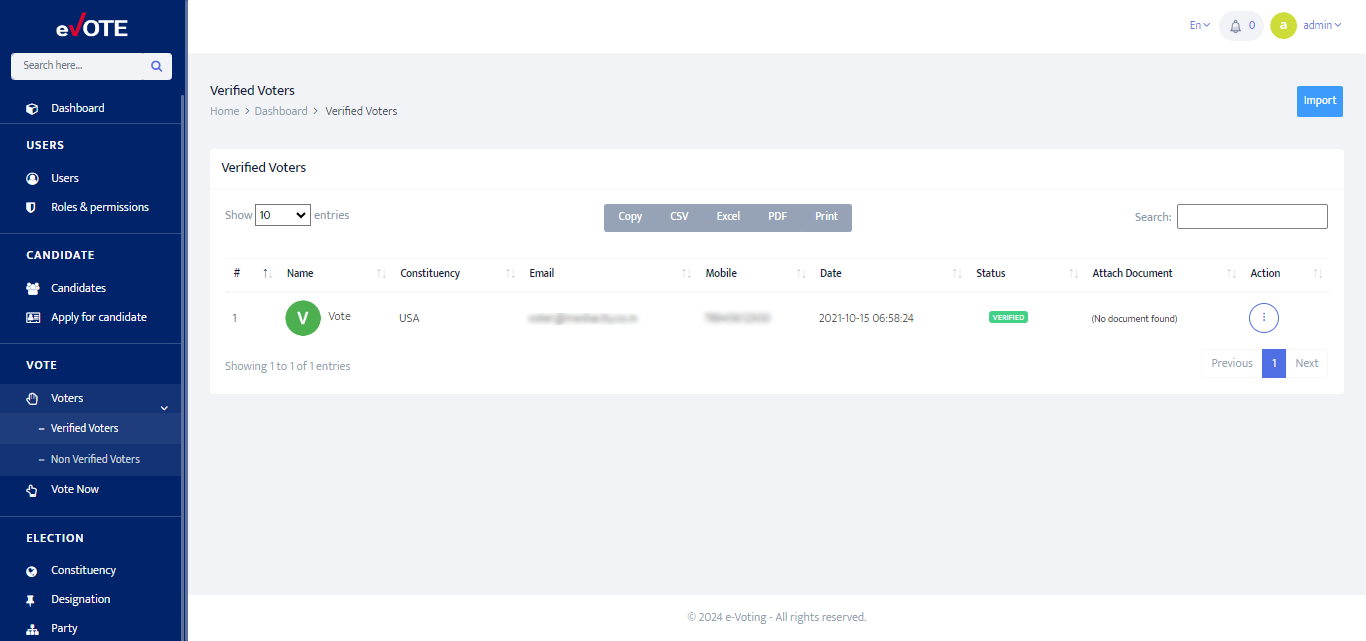Click the Dashboard icon in the sidebar
The width and height of the screenshot is (1366, 641).
[33, 107]
